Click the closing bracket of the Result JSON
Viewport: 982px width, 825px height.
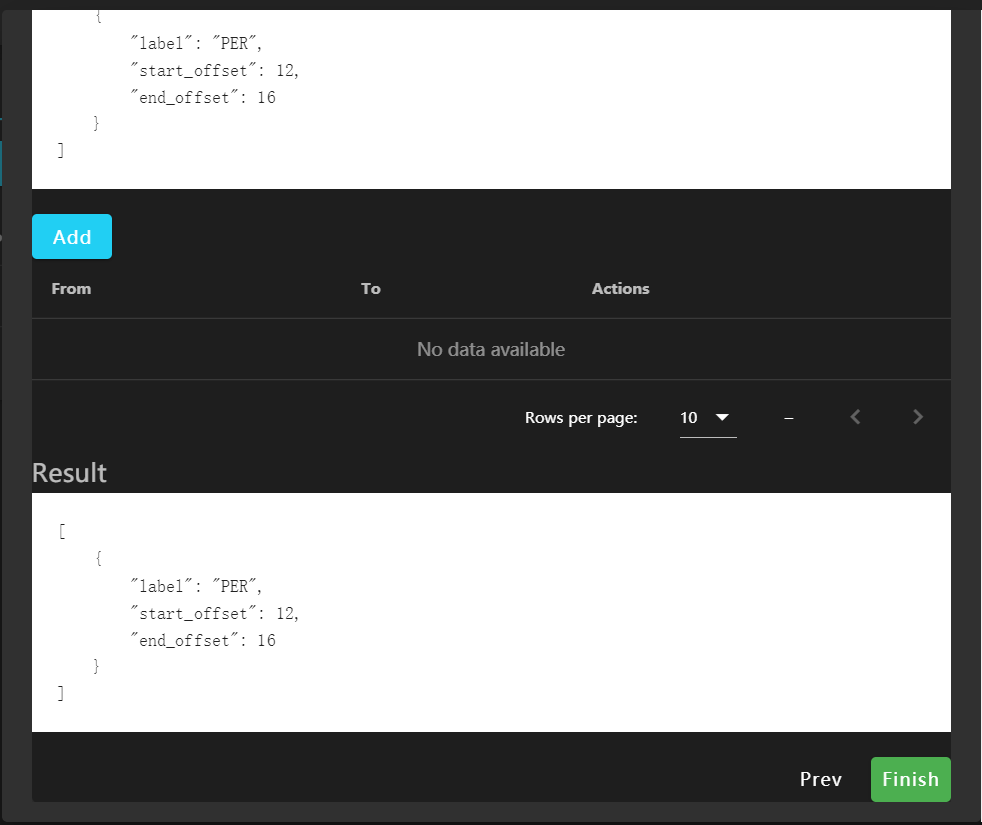(61, 692)
